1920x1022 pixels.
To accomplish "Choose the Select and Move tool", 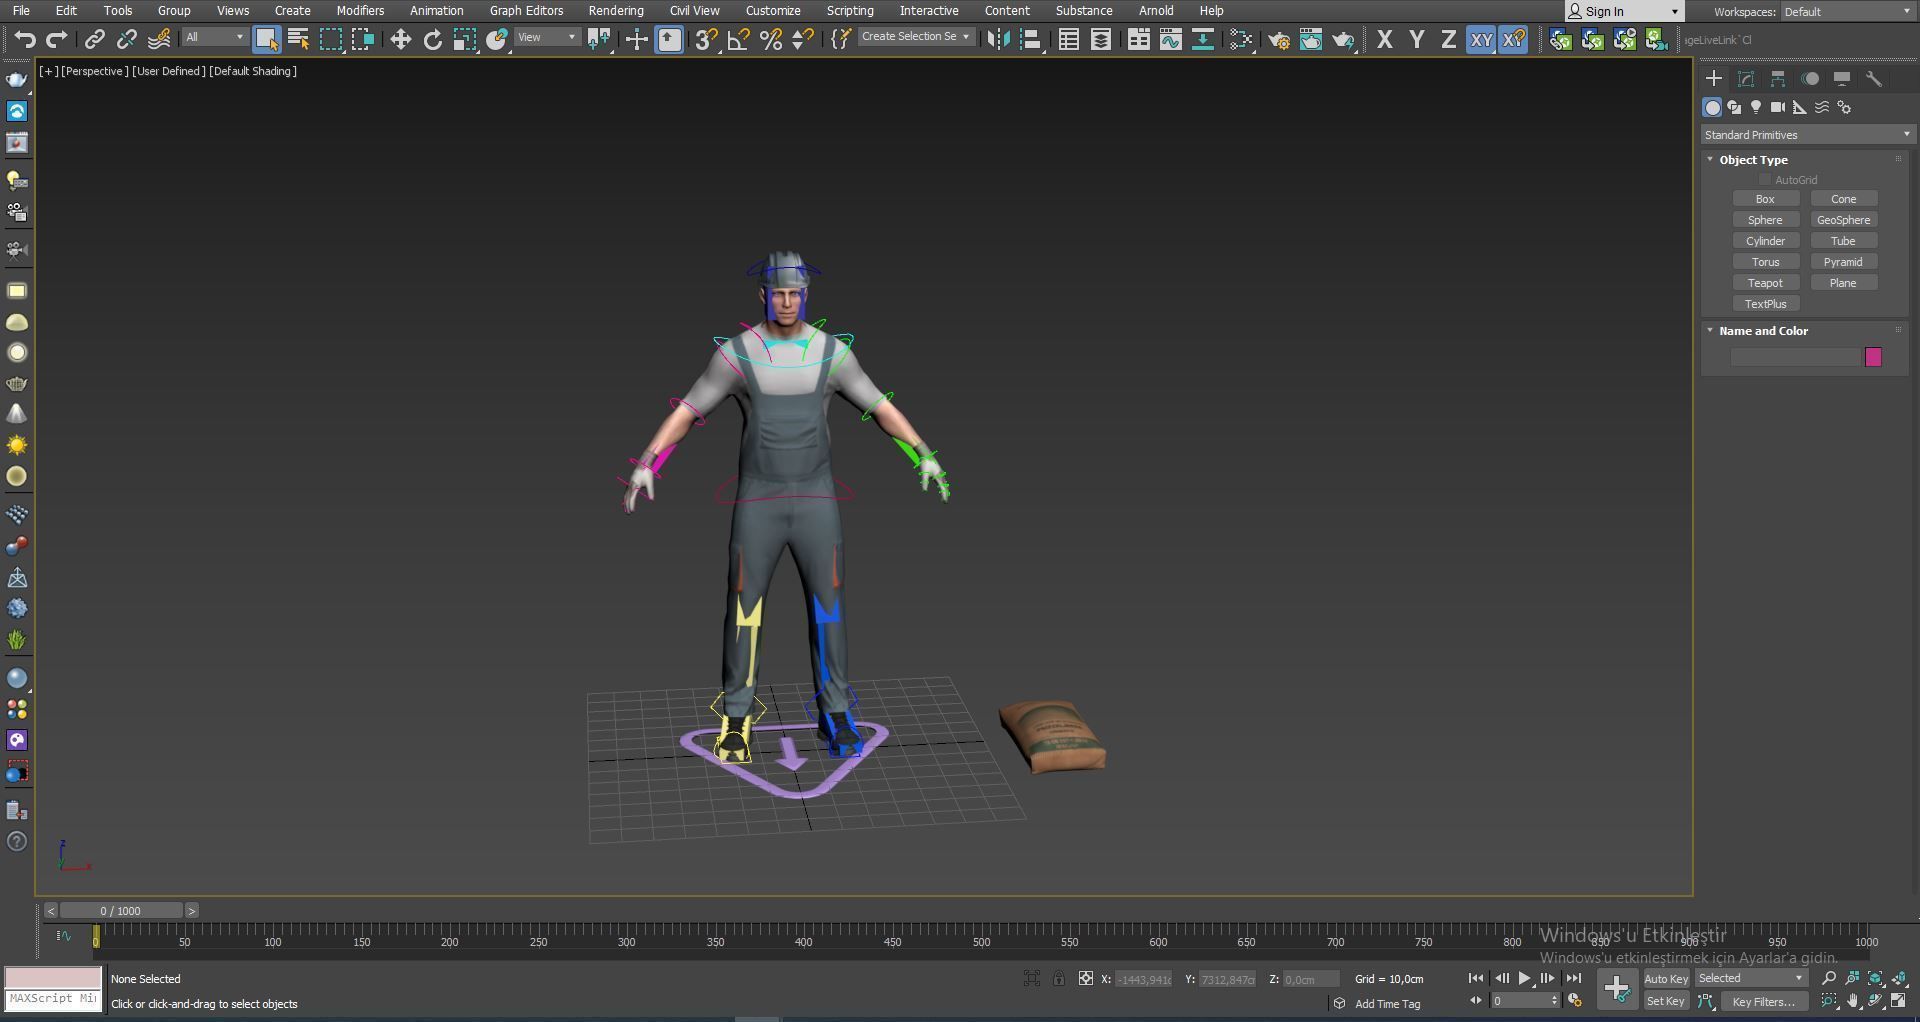I will pyautogui.click(x=400, y=40).
